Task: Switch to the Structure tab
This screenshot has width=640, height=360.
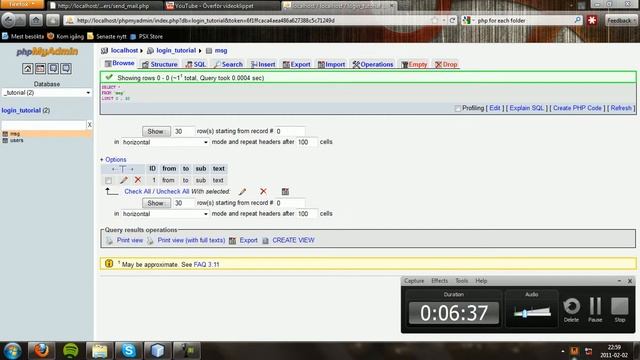Action: pos(160,64)
